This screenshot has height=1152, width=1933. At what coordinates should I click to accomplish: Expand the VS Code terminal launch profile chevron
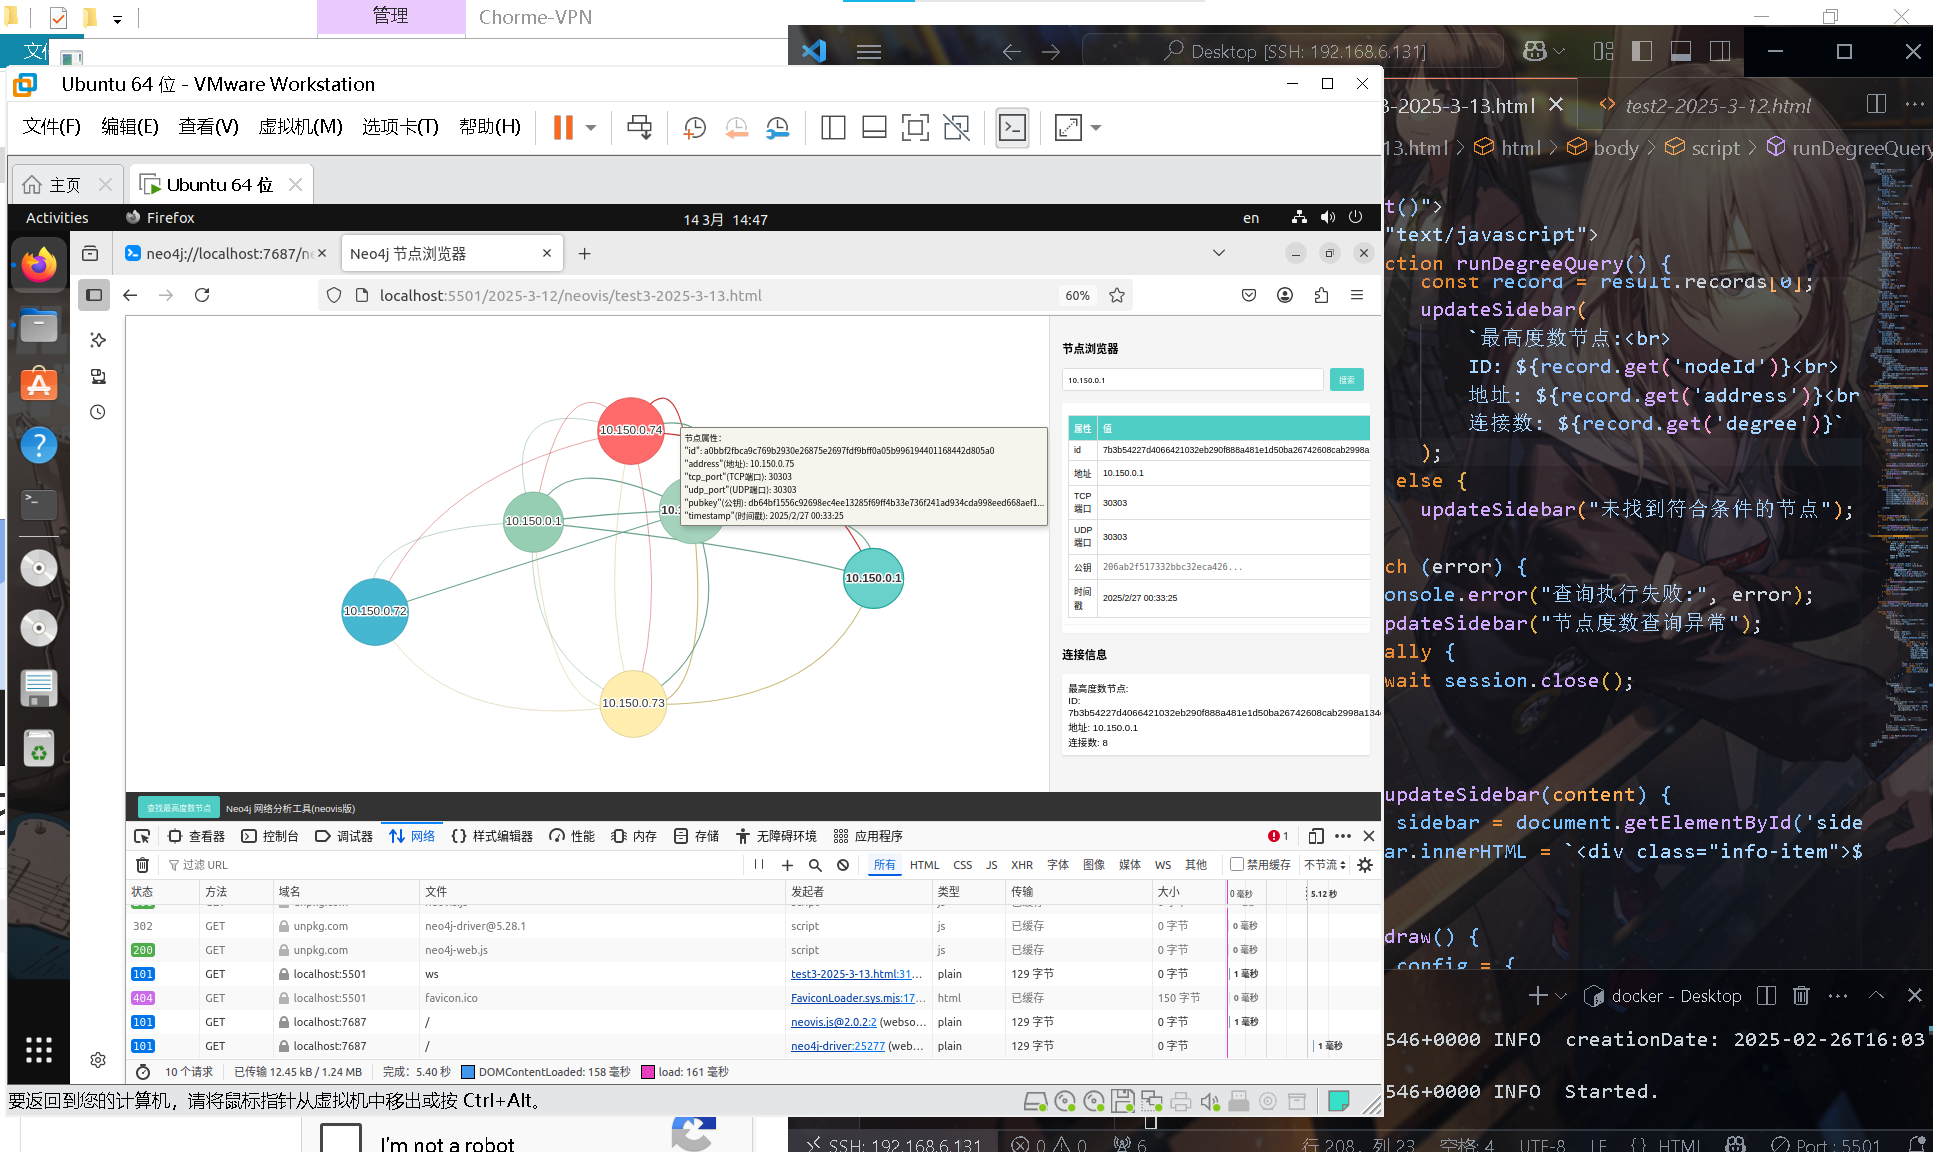point(1561,996)
